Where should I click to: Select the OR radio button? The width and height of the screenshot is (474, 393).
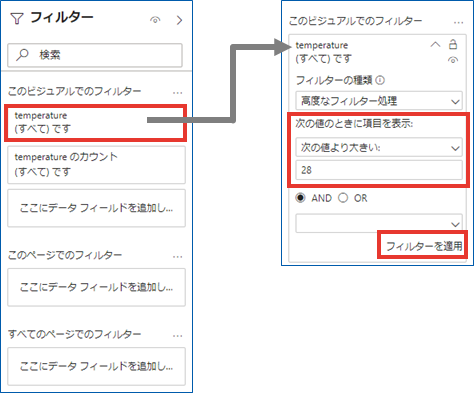pos(343,198)
